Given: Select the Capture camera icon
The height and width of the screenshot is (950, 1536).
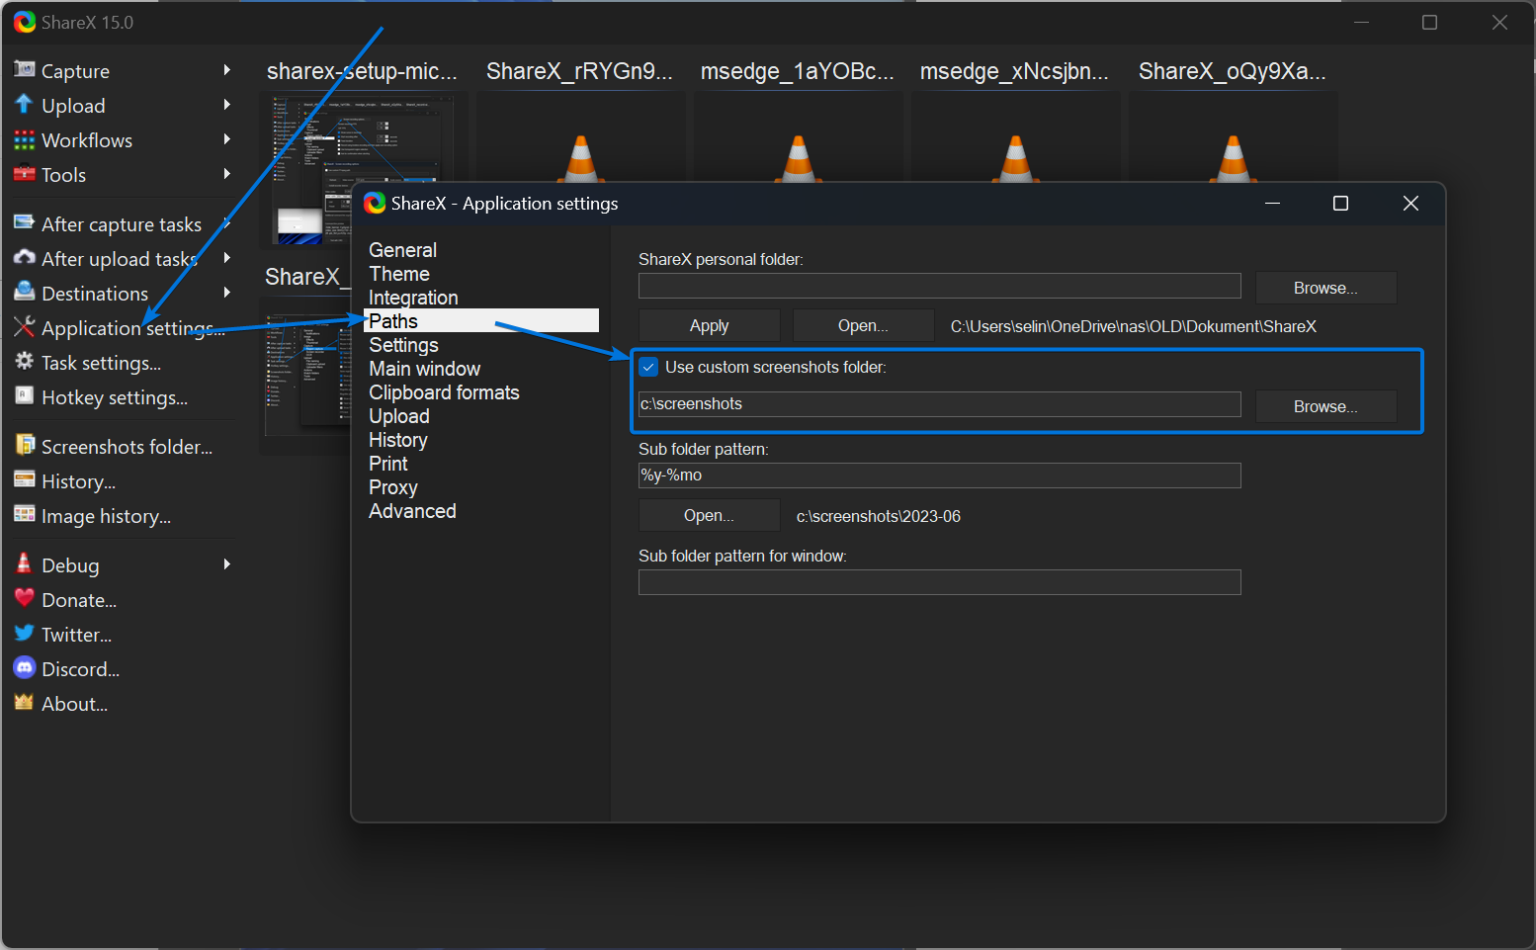Looking at the screenshot, I should (x=23, y=70).
